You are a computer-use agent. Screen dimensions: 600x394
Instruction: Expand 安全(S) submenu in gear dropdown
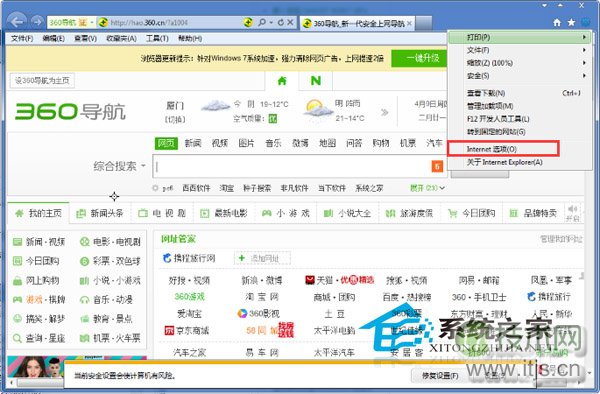point(520,76)
